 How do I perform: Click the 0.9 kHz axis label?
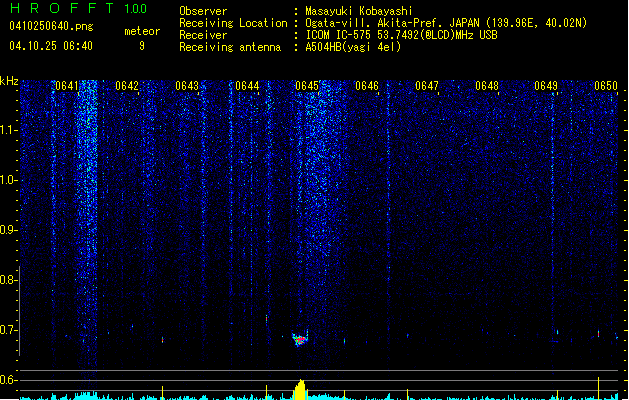[x=8, y=230]
